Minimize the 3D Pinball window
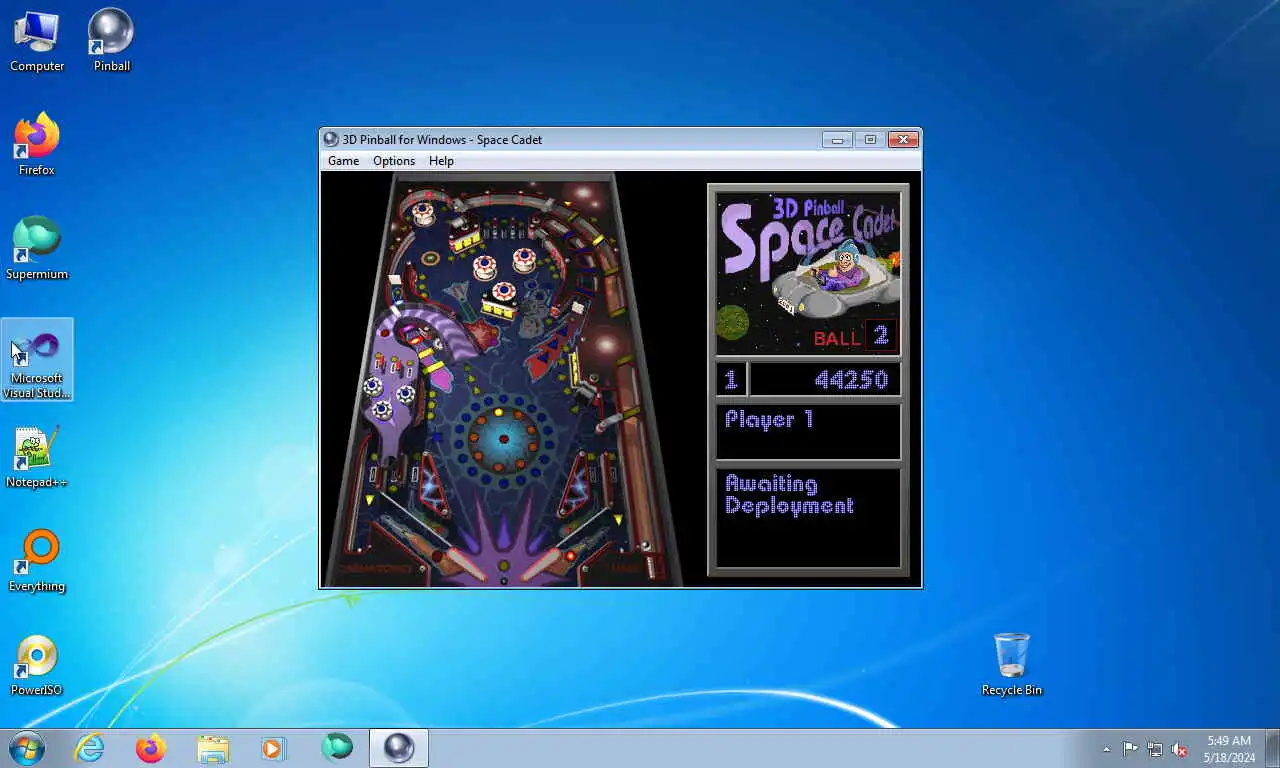Screen dimensions: 1280x768 pyautogui.click(x=837, y=140)
